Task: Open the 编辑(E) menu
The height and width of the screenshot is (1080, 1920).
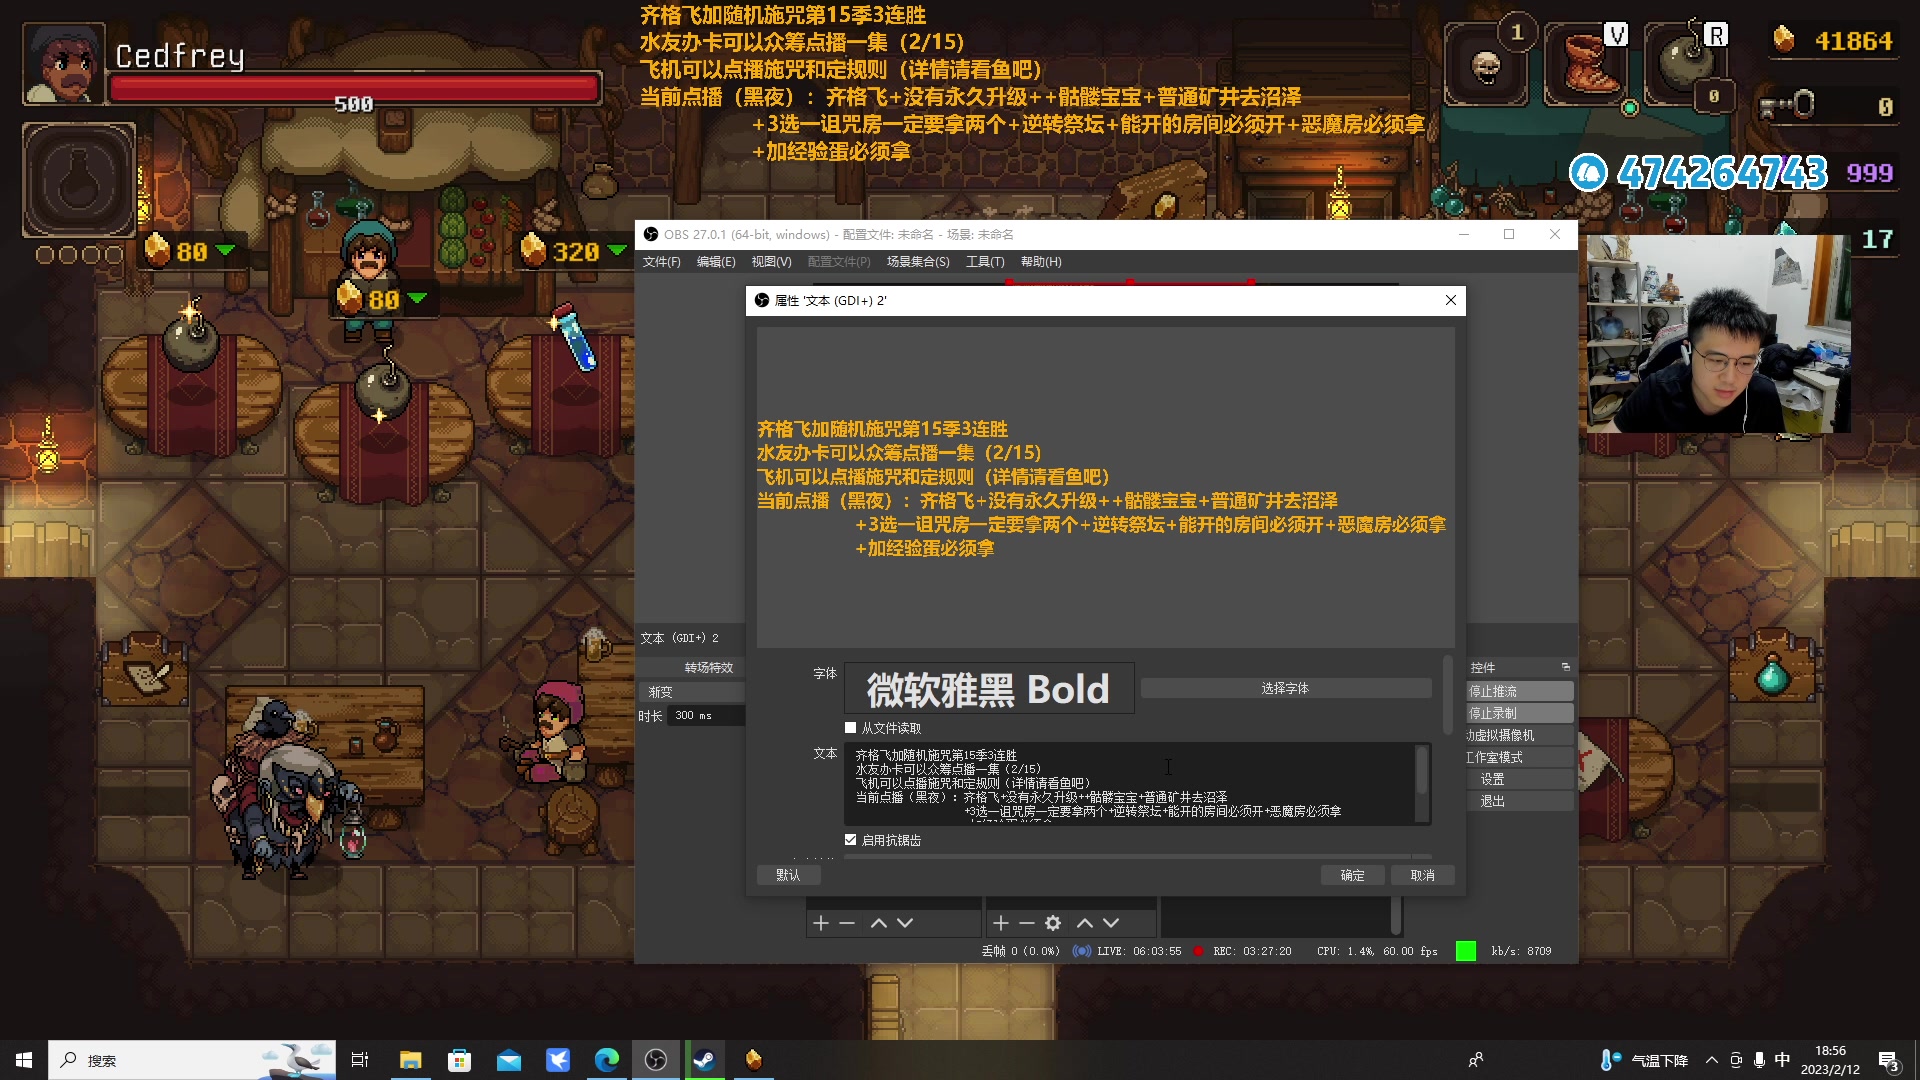Action: pyautogui.click(x=716, y=262)
